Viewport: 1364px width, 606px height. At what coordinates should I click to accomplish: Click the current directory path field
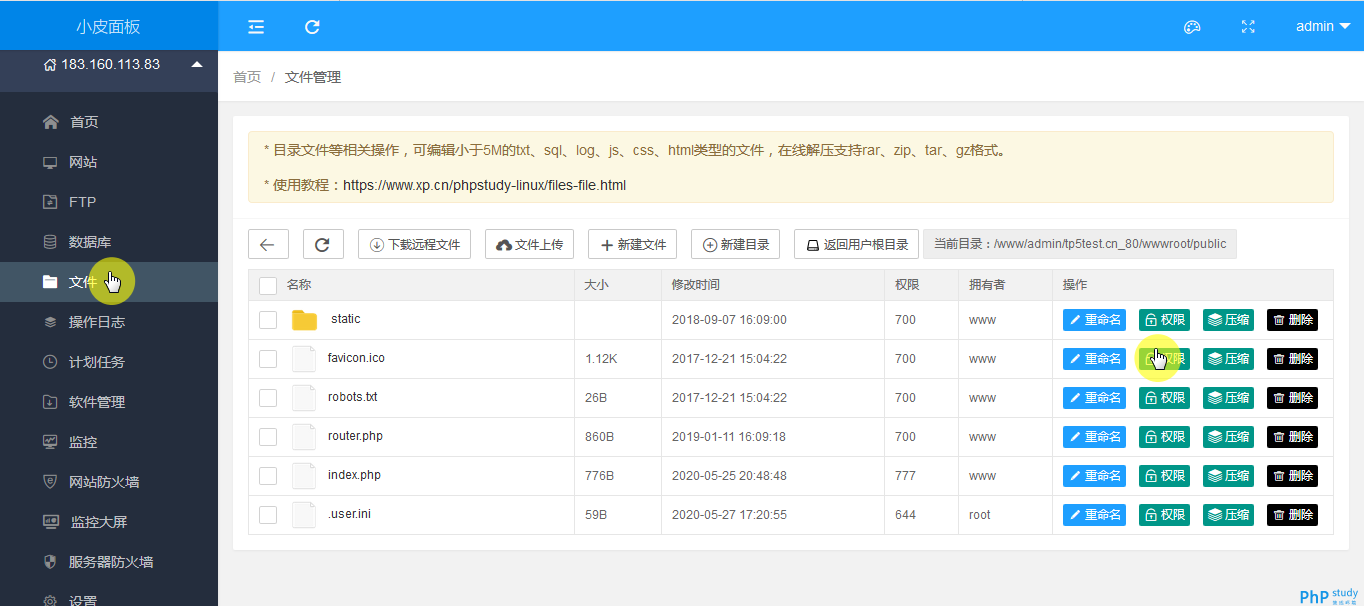tap(1080, 244)
